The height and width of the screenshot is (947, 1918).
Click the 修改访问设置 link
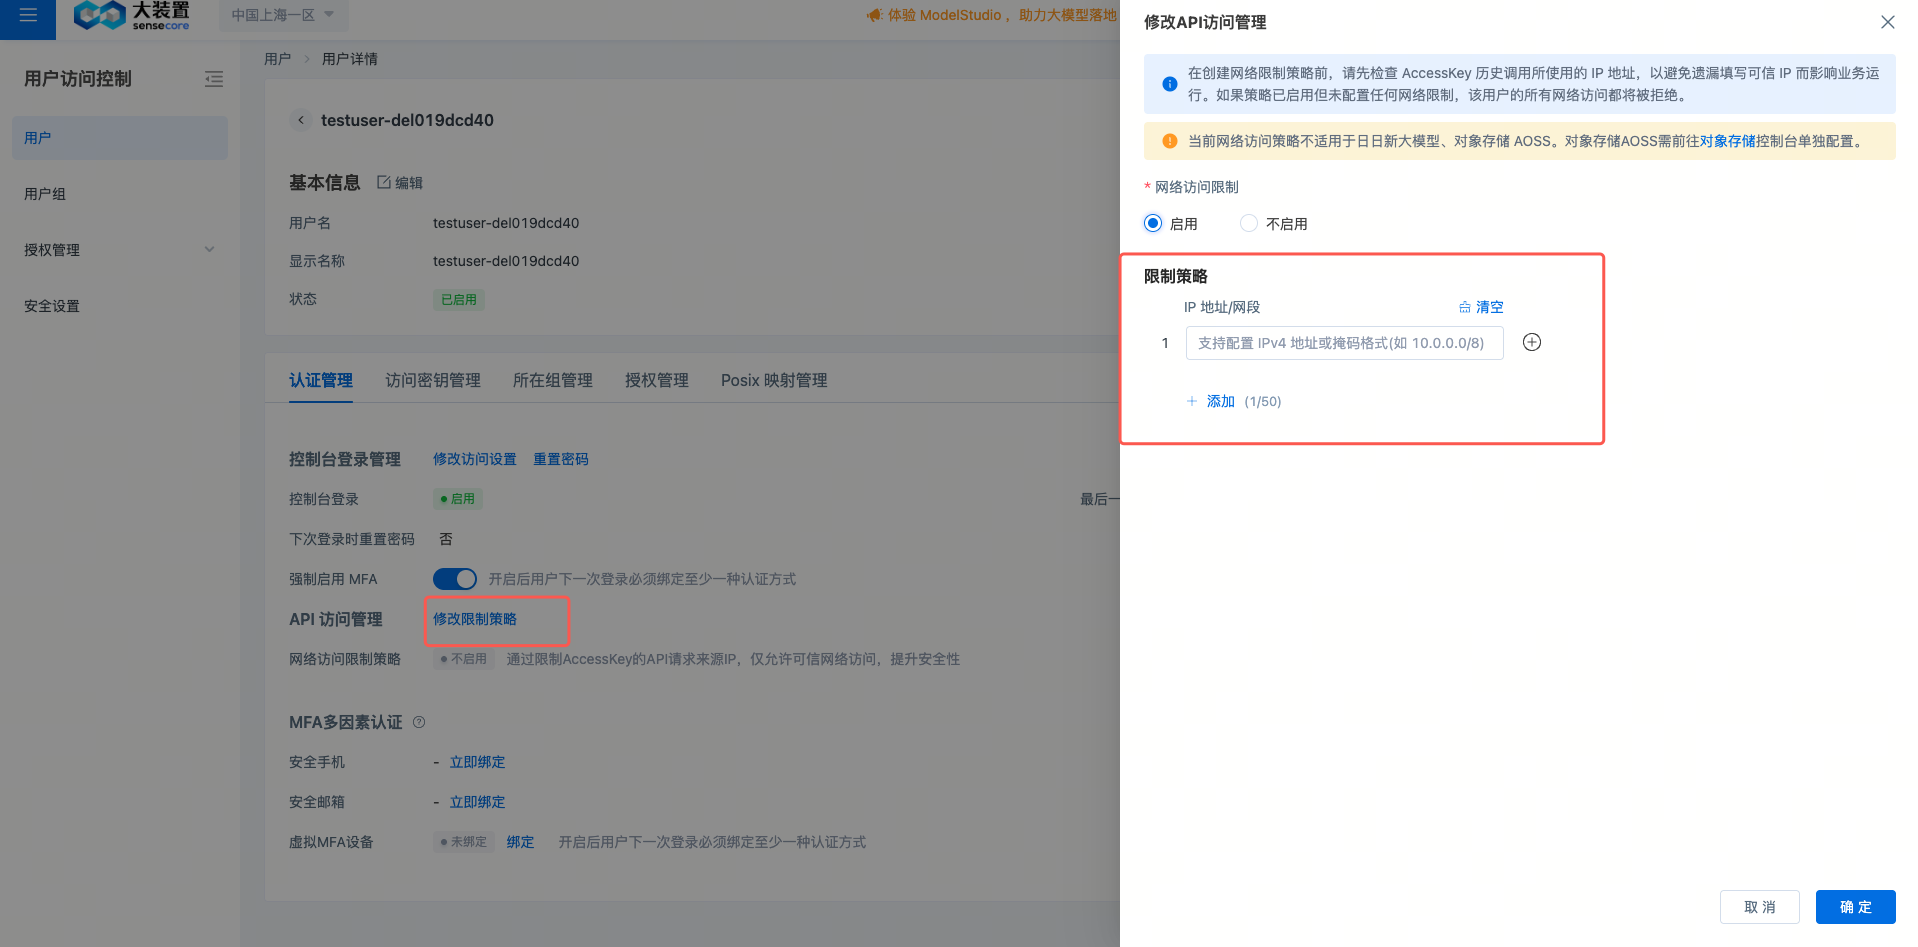click(475, 459)
